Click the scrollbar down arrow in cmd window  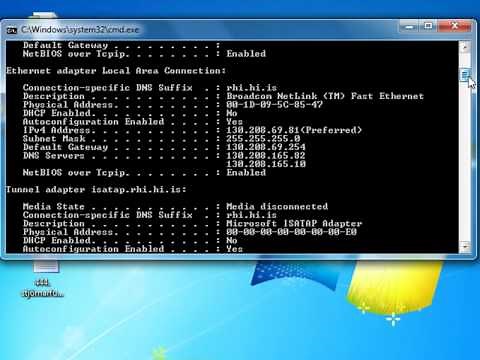pyautogui.click(x=464, y=247)
